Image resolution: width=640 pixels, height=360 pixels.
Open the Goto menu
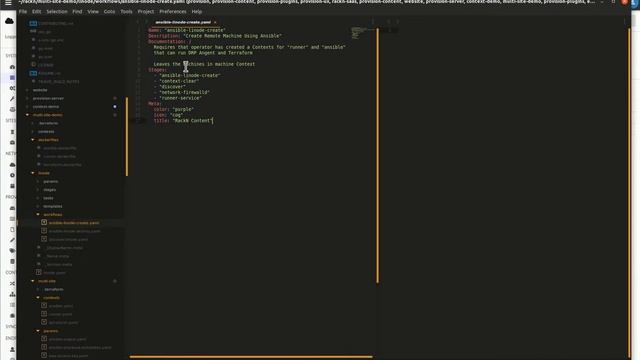[x=109, y=11]
